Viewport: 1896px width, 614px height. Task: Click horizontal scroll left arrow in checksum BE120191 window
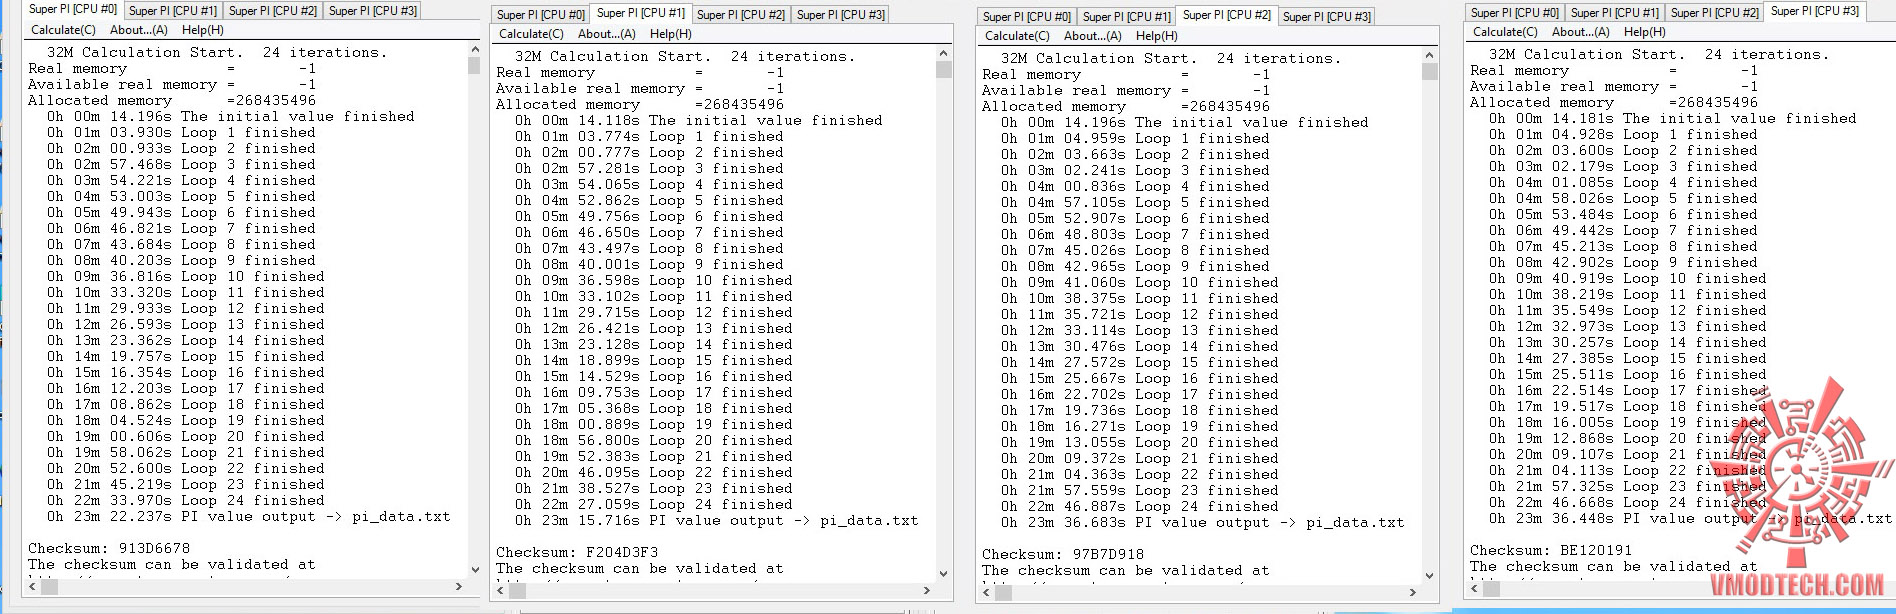pyautogui.click(x=1474, y=590)
